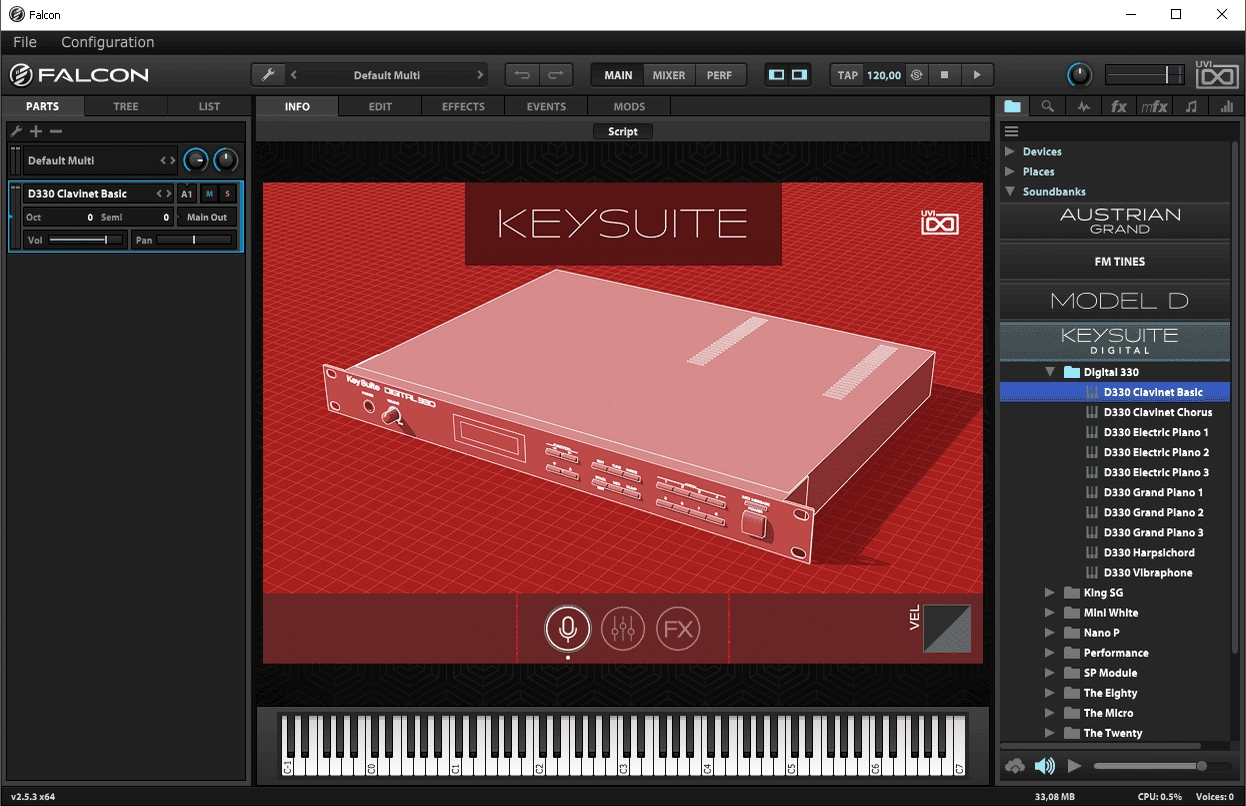The image size is (1246, 806).
Task: Expand the King SG folder
Action: pos(1050,593)
